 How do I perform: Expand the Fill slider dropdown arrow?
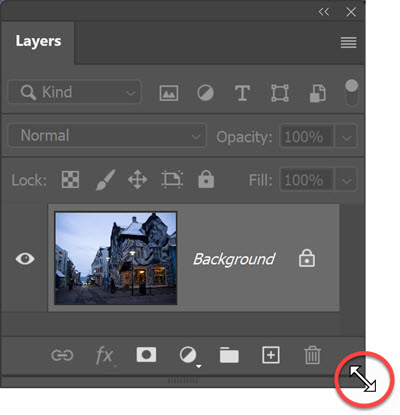tap(346, 180)
